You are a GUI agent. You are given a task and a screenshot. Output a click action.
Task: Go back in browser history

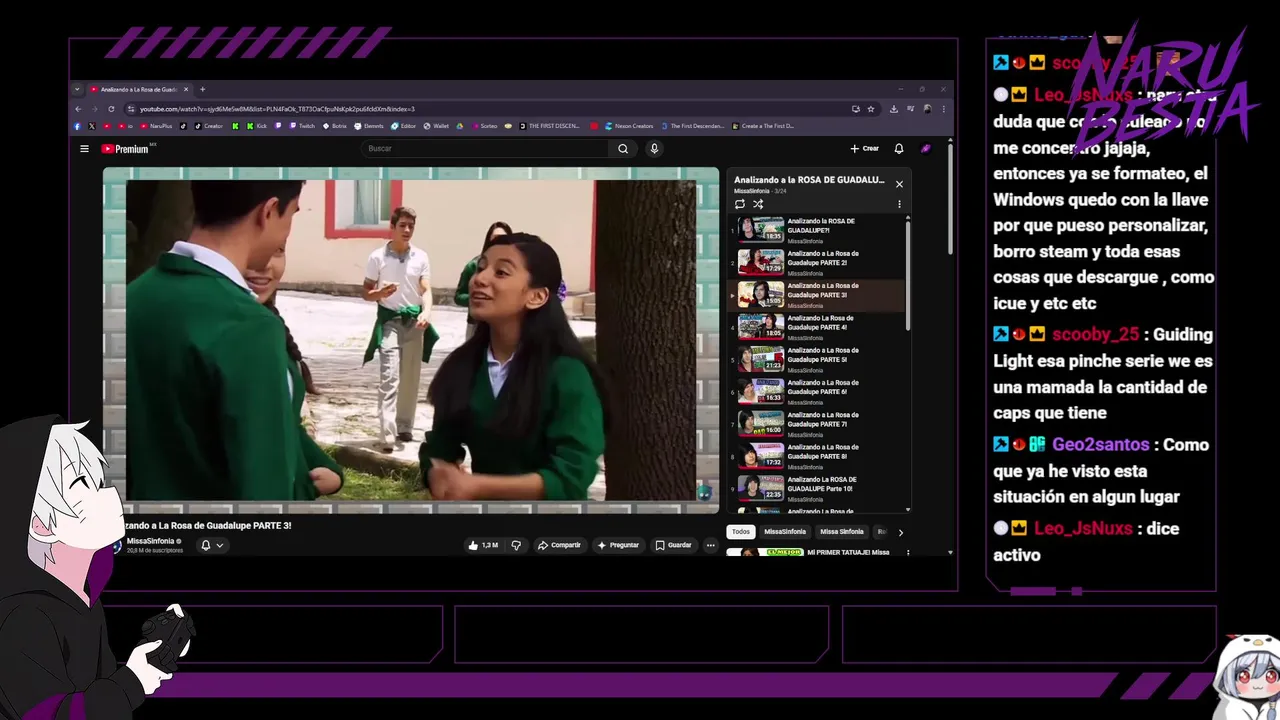coord(78,109)
